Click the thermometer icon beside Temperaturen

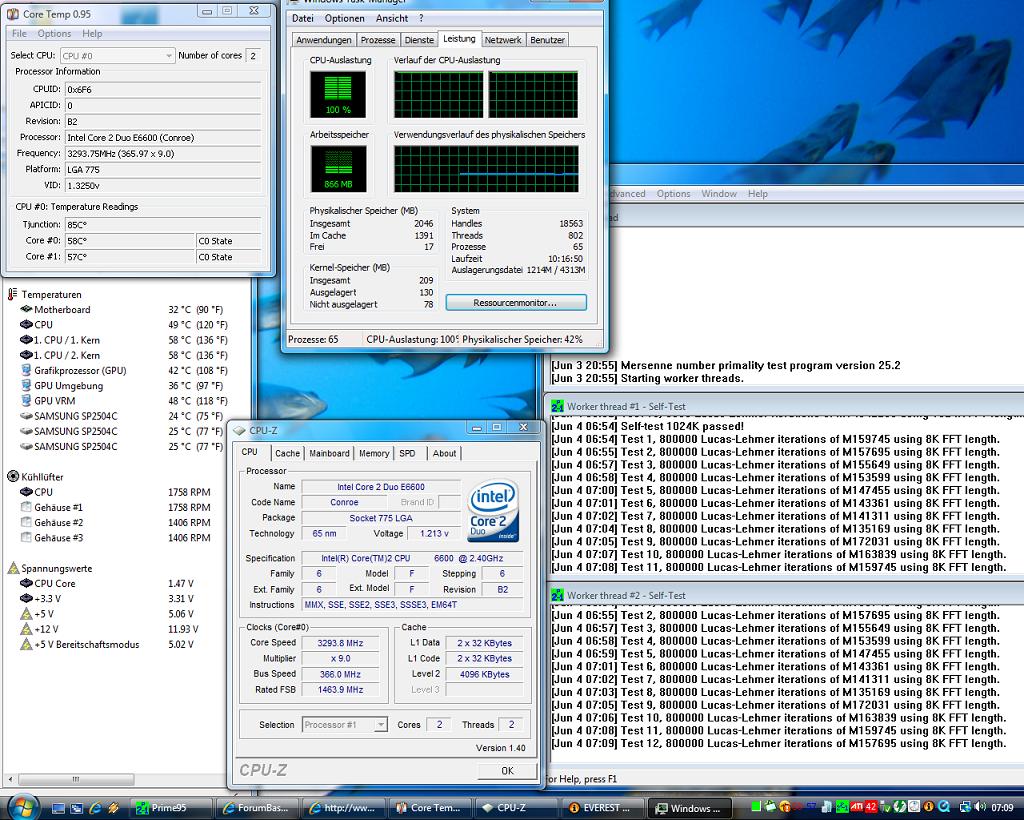(12, 294)
